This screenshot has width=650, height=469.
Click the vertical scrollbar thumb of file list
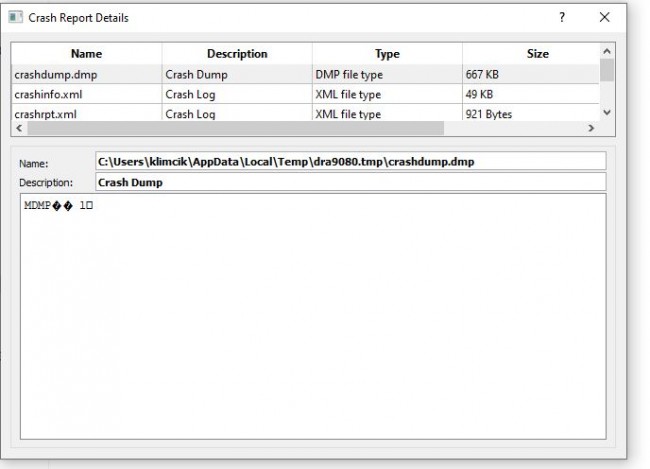coord(607,70)
